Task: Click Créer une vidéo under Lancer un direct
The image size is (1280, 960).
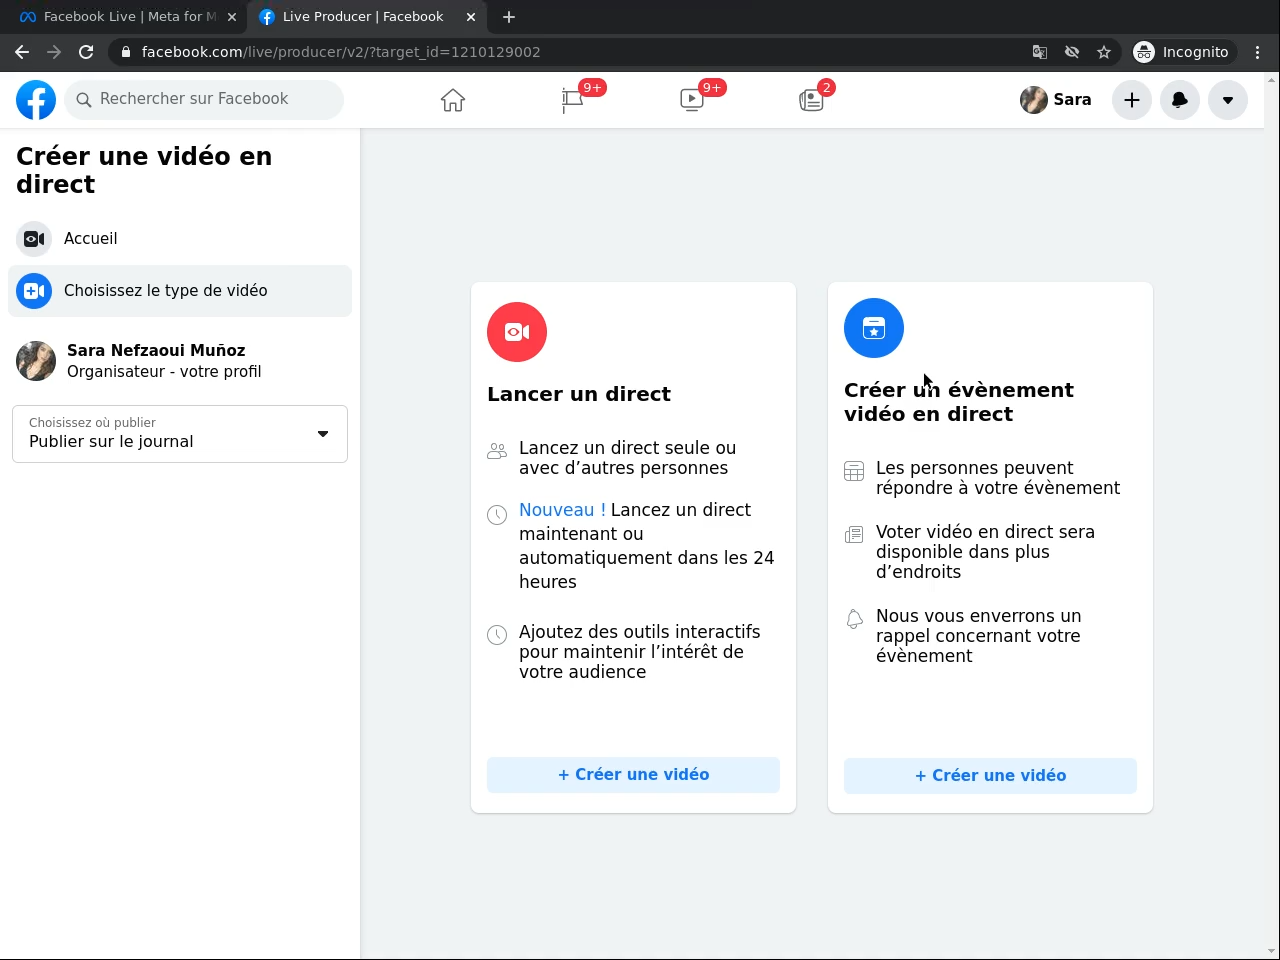Action: coord(633,775)
